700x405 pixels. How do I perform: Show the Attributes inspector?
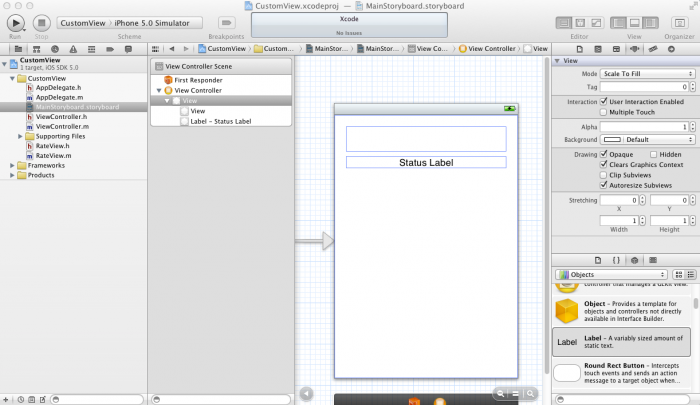pos(634,49)
